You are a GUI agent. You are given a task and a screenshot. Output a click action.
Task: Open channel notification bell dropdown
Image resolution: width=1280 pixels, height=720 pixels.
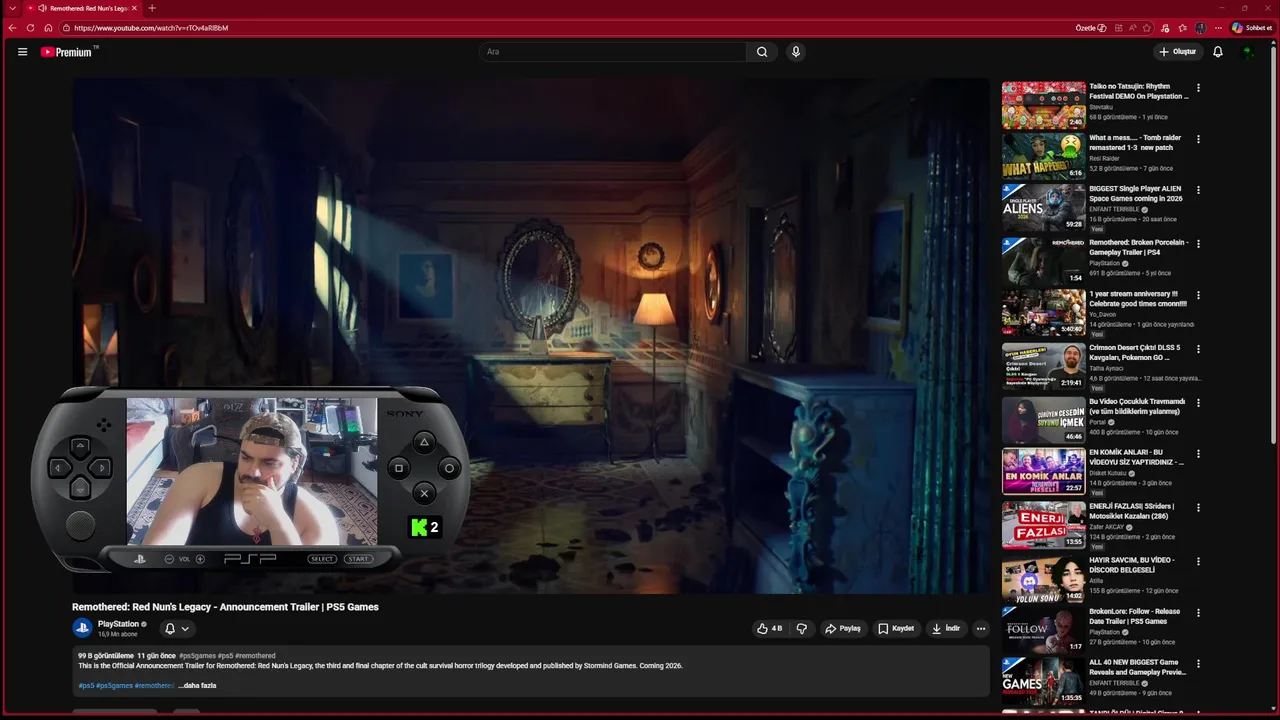(177, 628)
